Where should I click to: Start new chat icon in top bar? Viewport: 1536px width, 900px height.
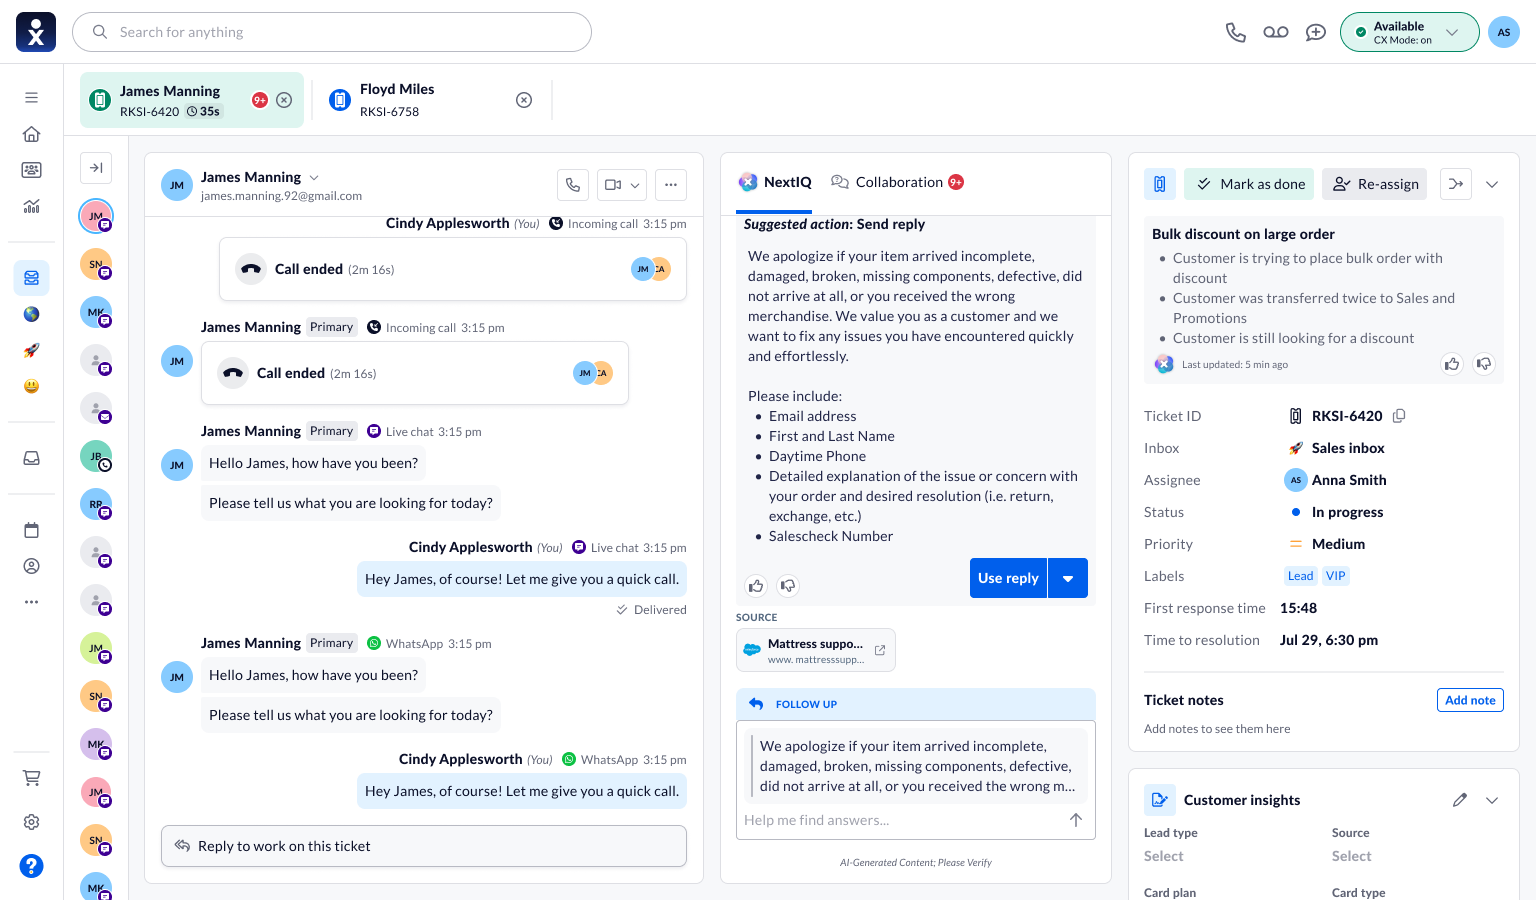1316,32
